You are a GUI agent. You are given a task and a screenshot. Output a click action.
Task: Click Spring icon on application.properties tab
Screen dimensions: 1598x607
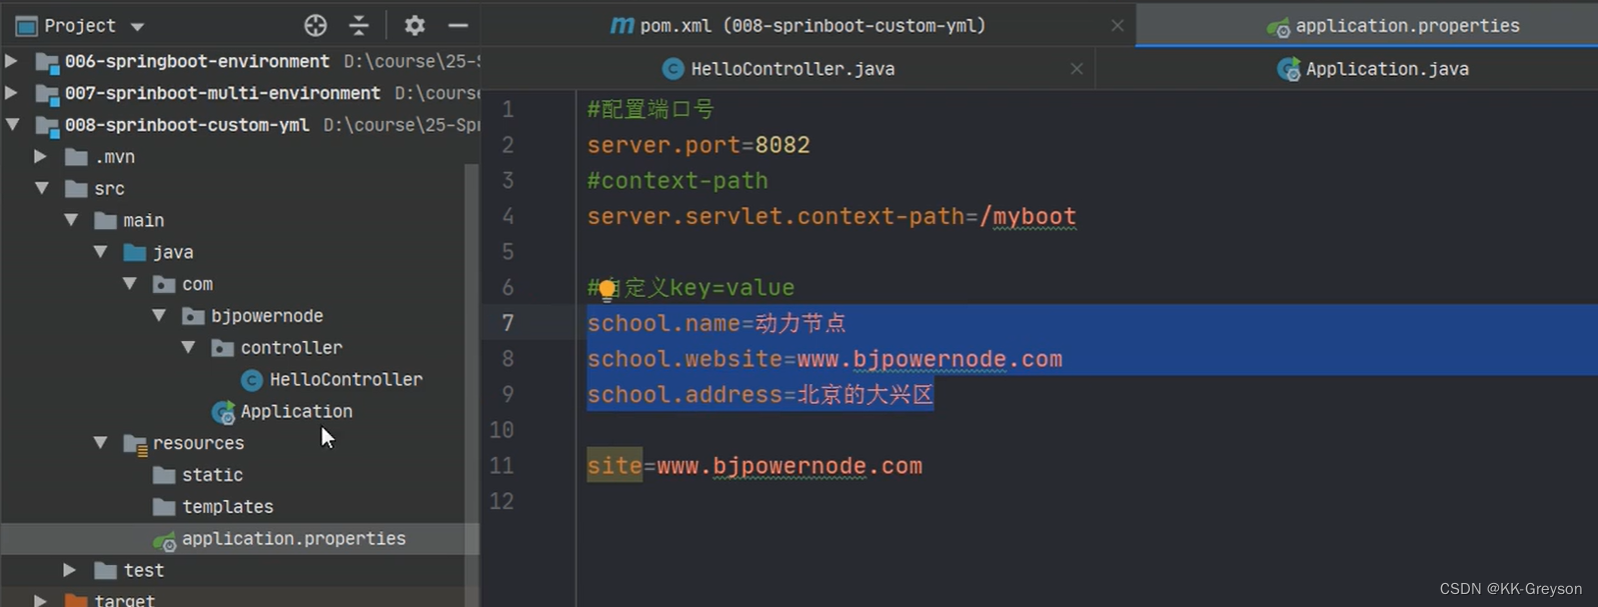[1278, 28]
